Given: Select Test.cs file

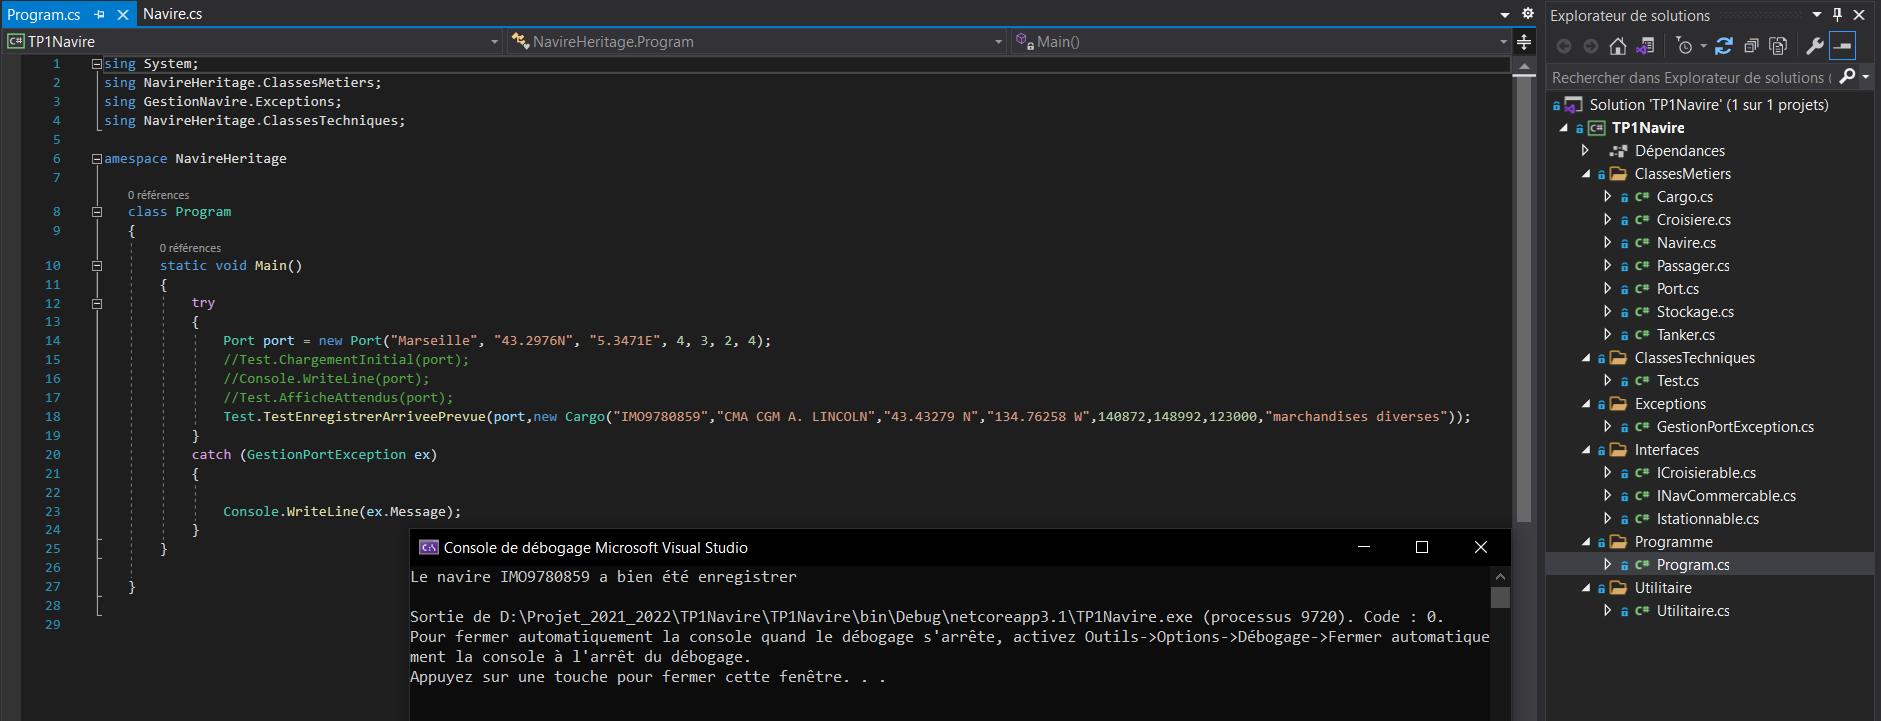Looking at the screenshot, I should 1677,381.
